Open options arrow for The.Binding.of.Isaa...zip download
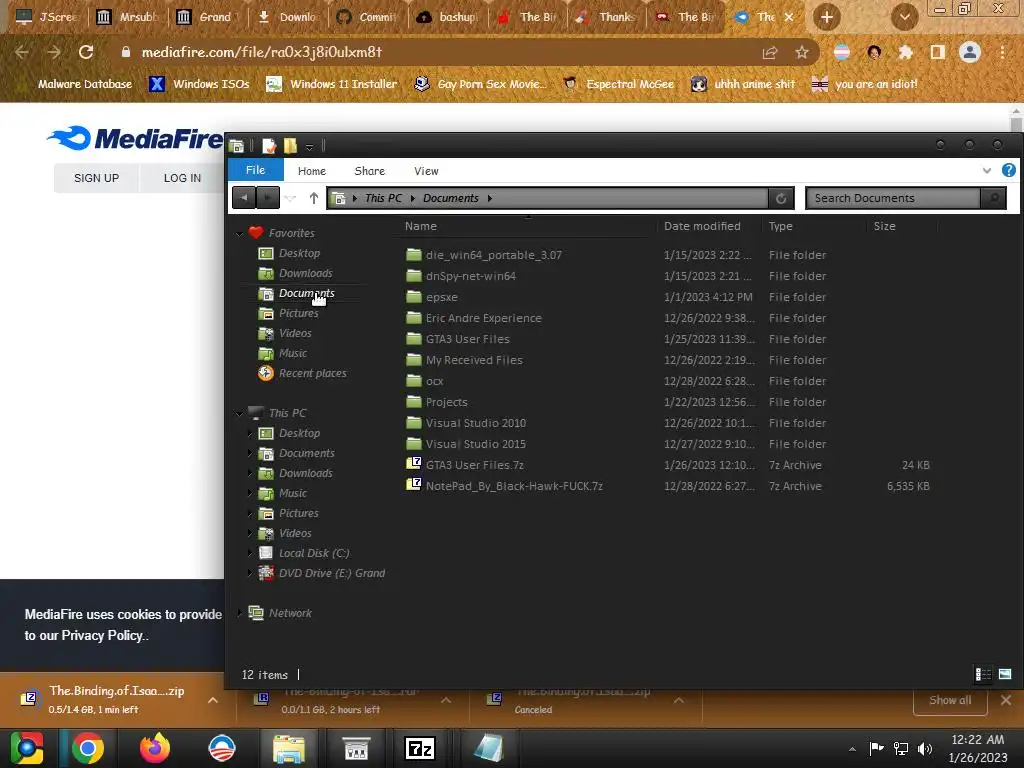This screenshot has height=768, width=1024. 213,700
